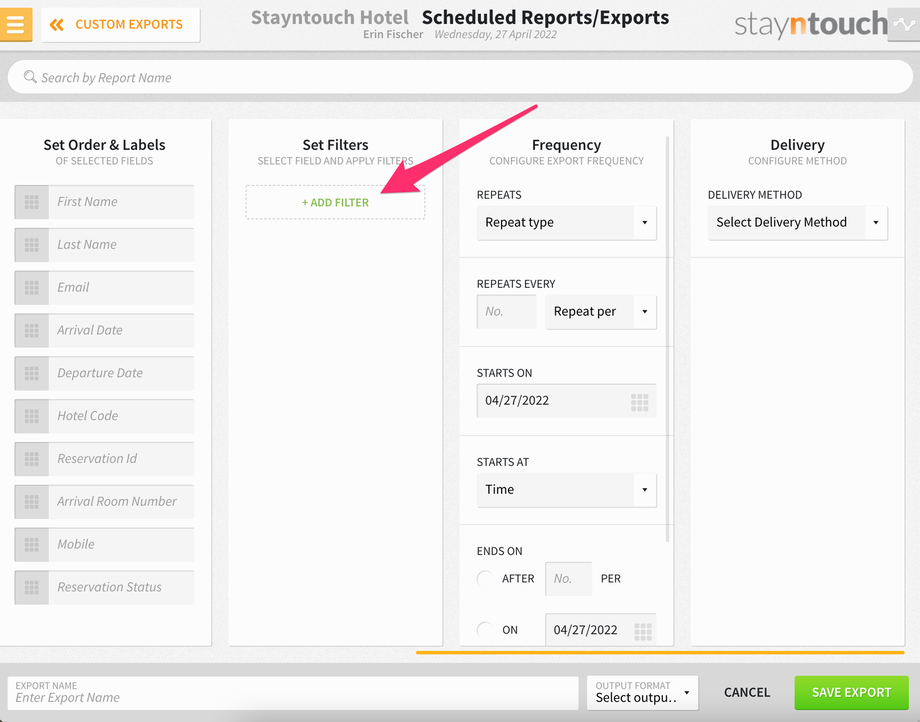This screenshot has height=722, width=920.
Task: Click the Wednesday, 27 April 2022 date text
Action: click(x=495, y=35)
